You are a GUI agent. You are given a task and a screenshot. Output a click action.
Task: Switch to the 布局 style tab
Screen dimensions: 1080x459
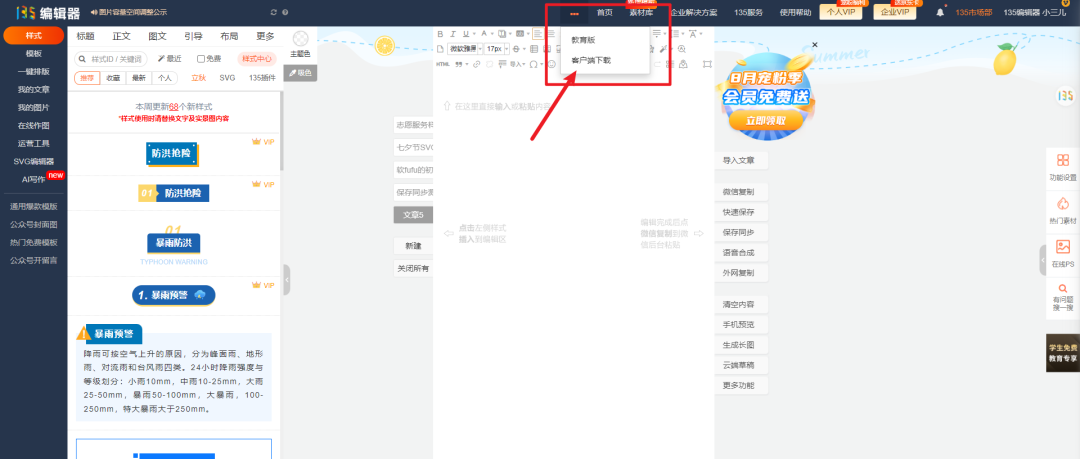(x=229, y=37)
